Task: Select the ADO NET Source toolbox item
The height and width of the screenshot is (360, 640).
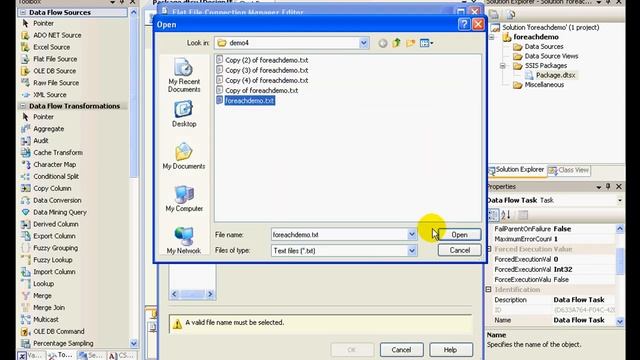Action: click(57, 35)
